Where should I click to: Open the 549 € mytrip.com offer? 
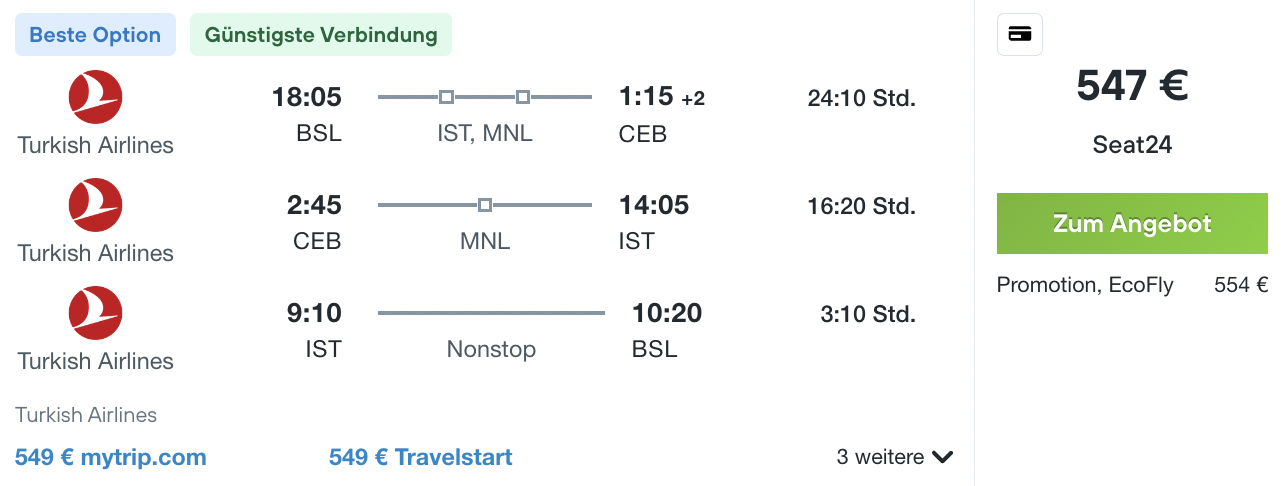pos(111,457)
